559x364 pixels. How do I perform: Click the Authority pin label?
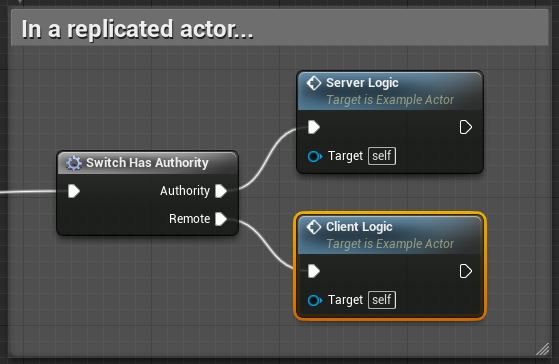[x=185, y=191]
